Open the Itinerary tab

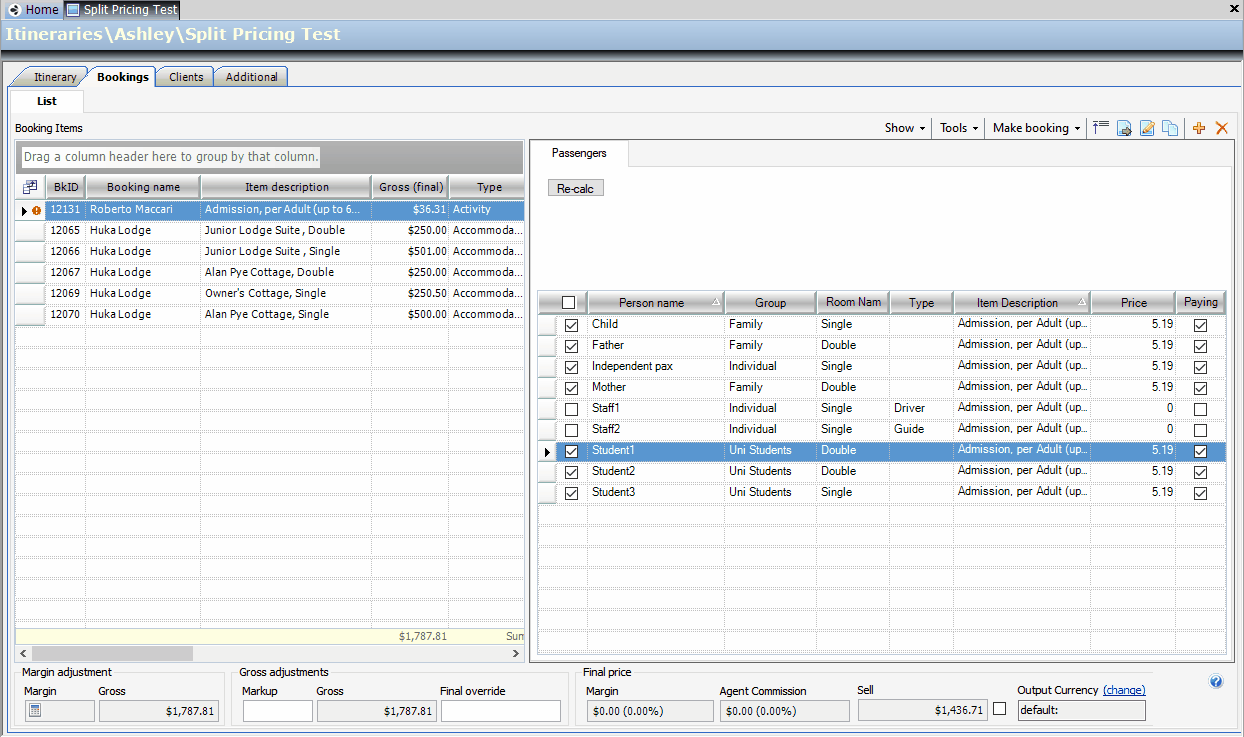[55, 77]
